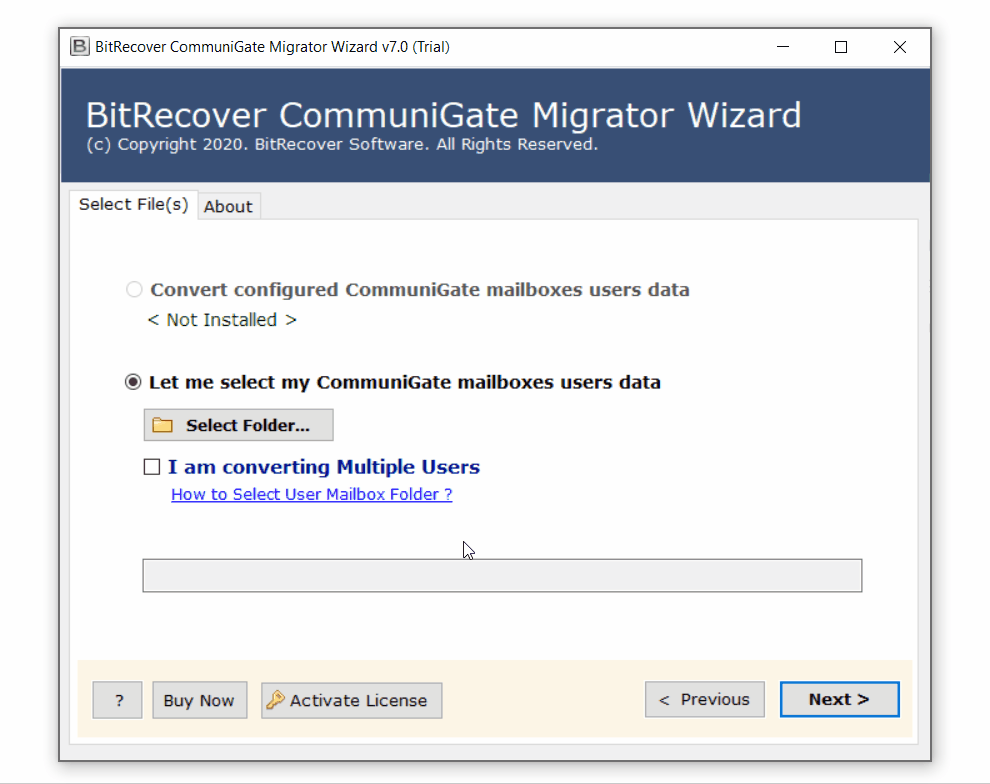Image resolution: width=990 pixels, height=784 pixels.
Task: Click the BitRecover CommuniGate Migrator Wizard banner heading
Action: pyautogui.click(x=443, y=115)
